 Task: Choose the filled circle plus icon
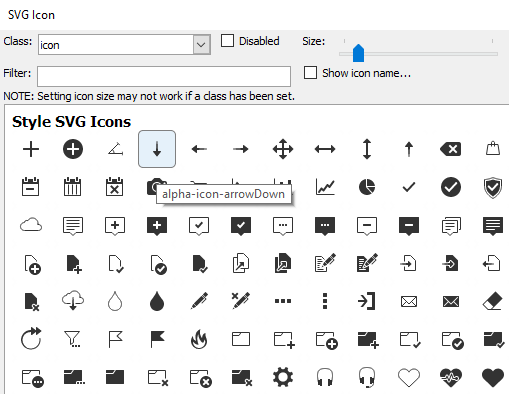[73, 149]
